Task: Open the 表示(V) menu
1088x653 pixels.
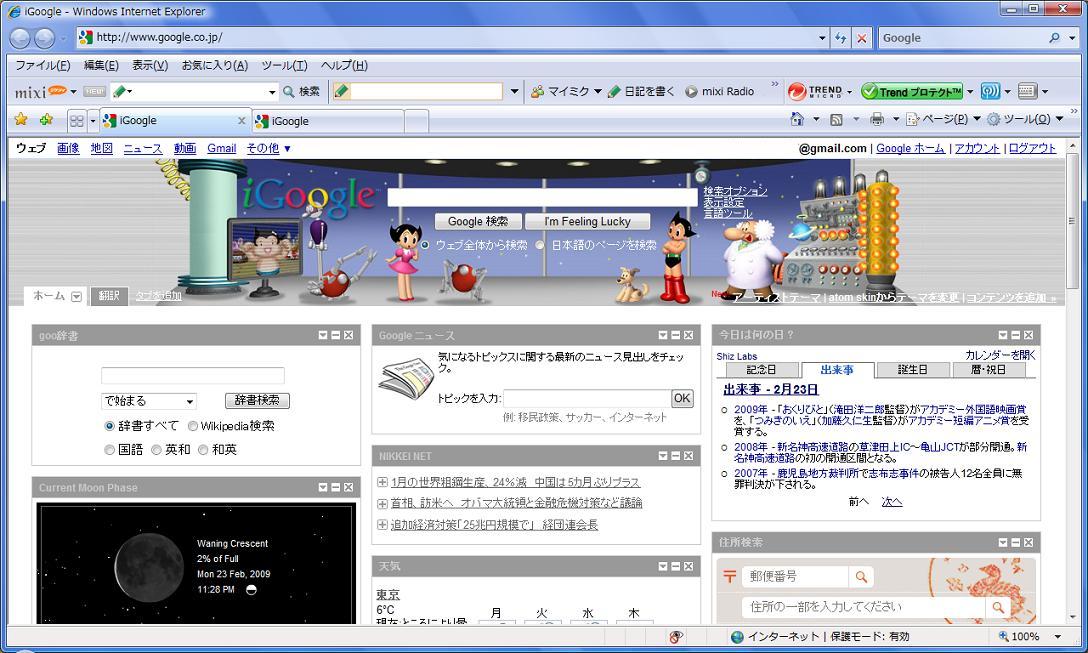Action: [x=150, y=65]
